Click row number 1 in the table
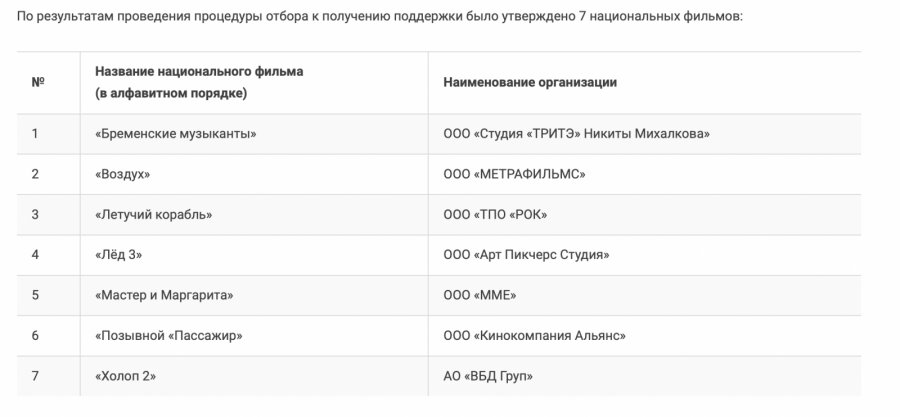This screenshot has height=417, width=900. pos(35,134)
